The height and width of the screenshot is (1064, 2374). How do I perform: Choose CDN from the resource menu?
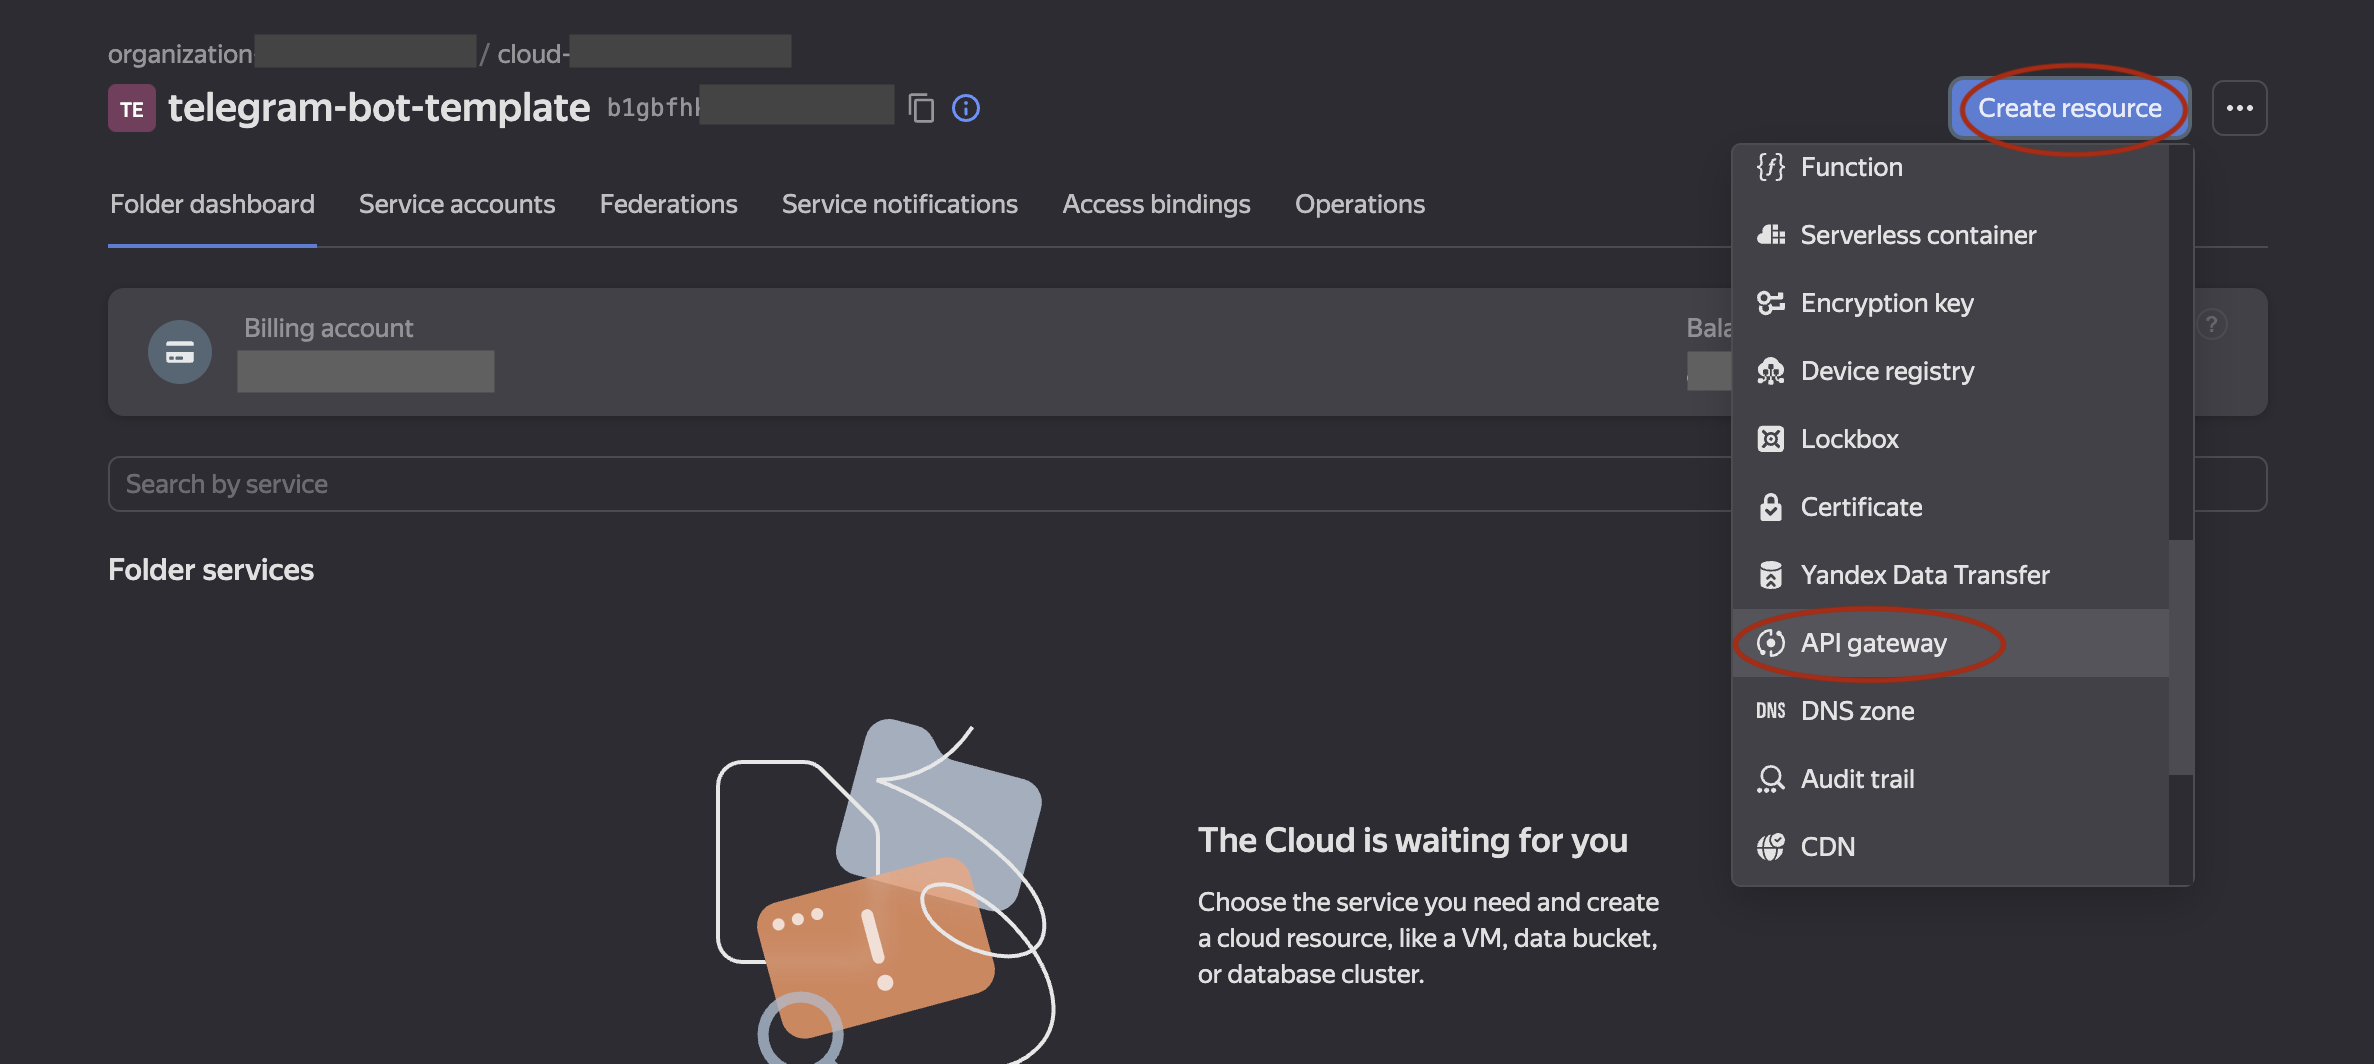1950,847
